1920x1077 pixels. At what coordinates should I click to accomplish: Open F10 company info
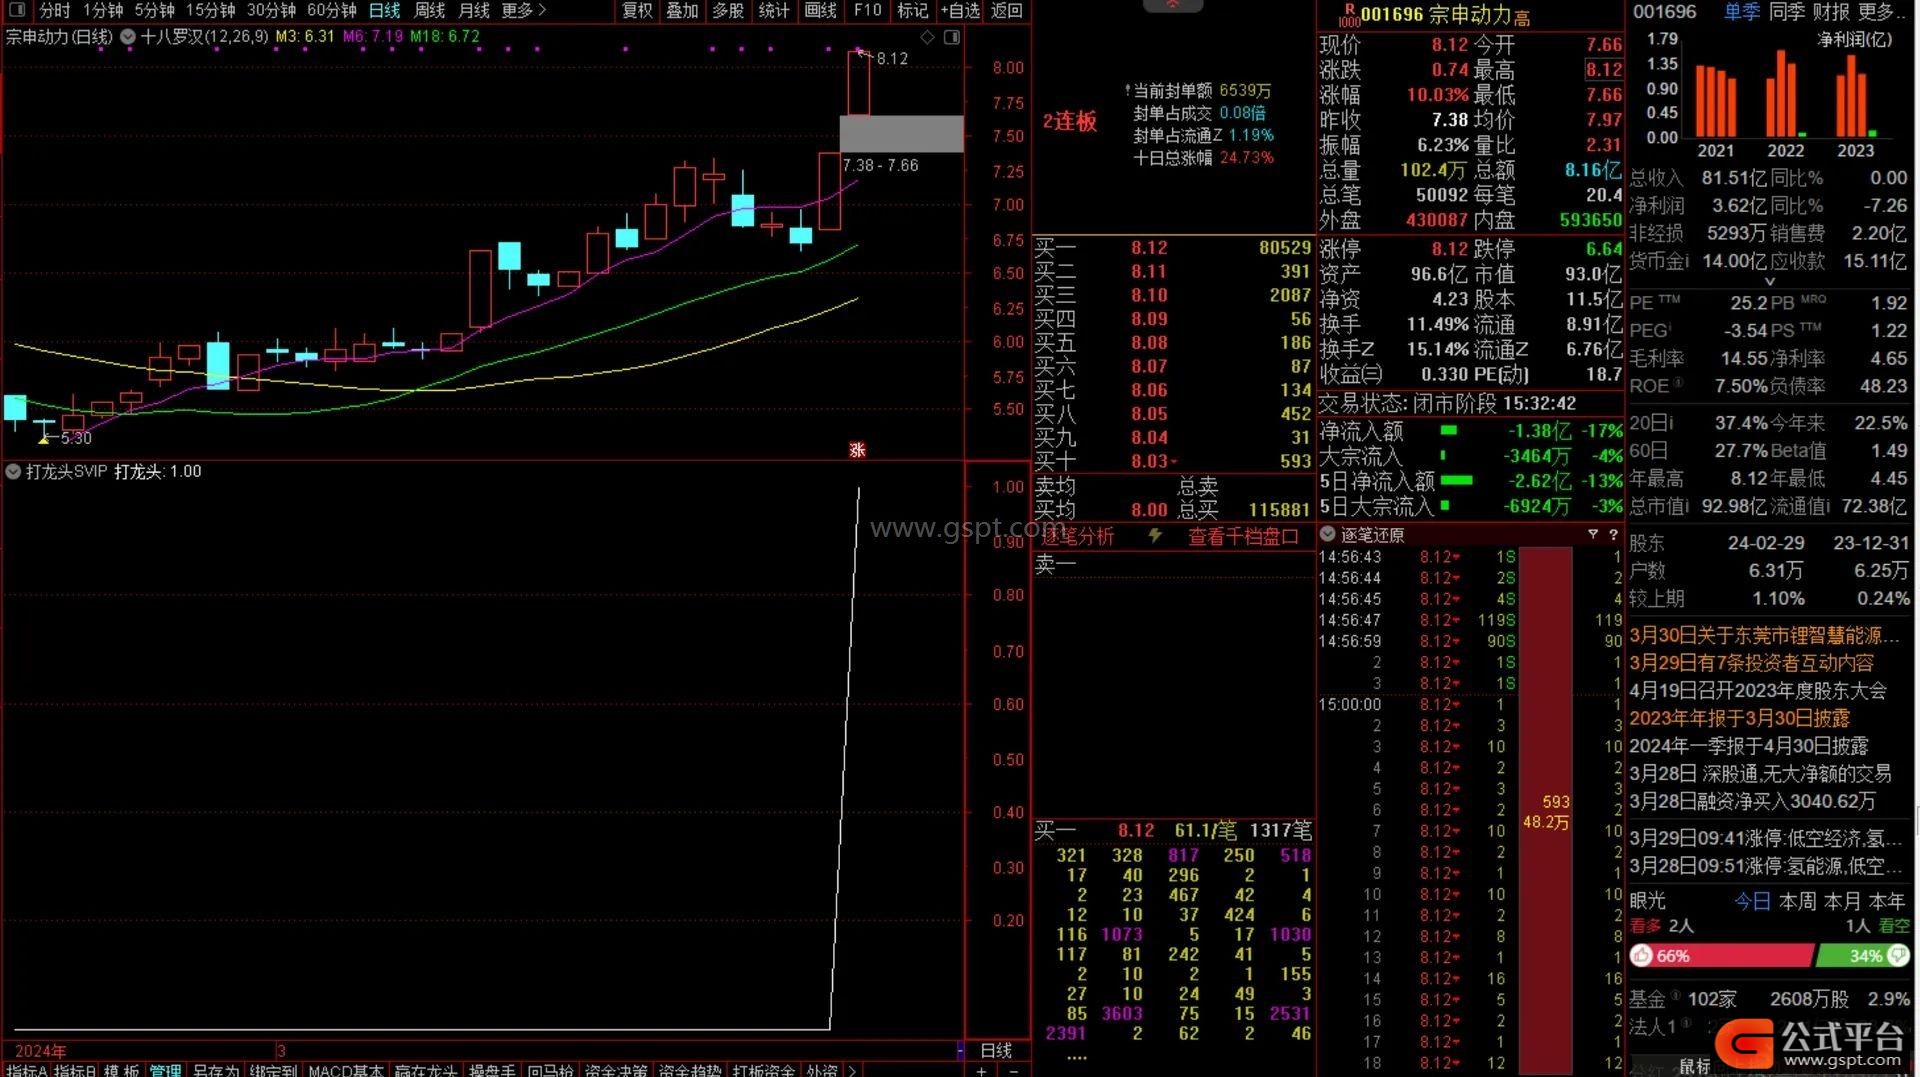[868, 10]
